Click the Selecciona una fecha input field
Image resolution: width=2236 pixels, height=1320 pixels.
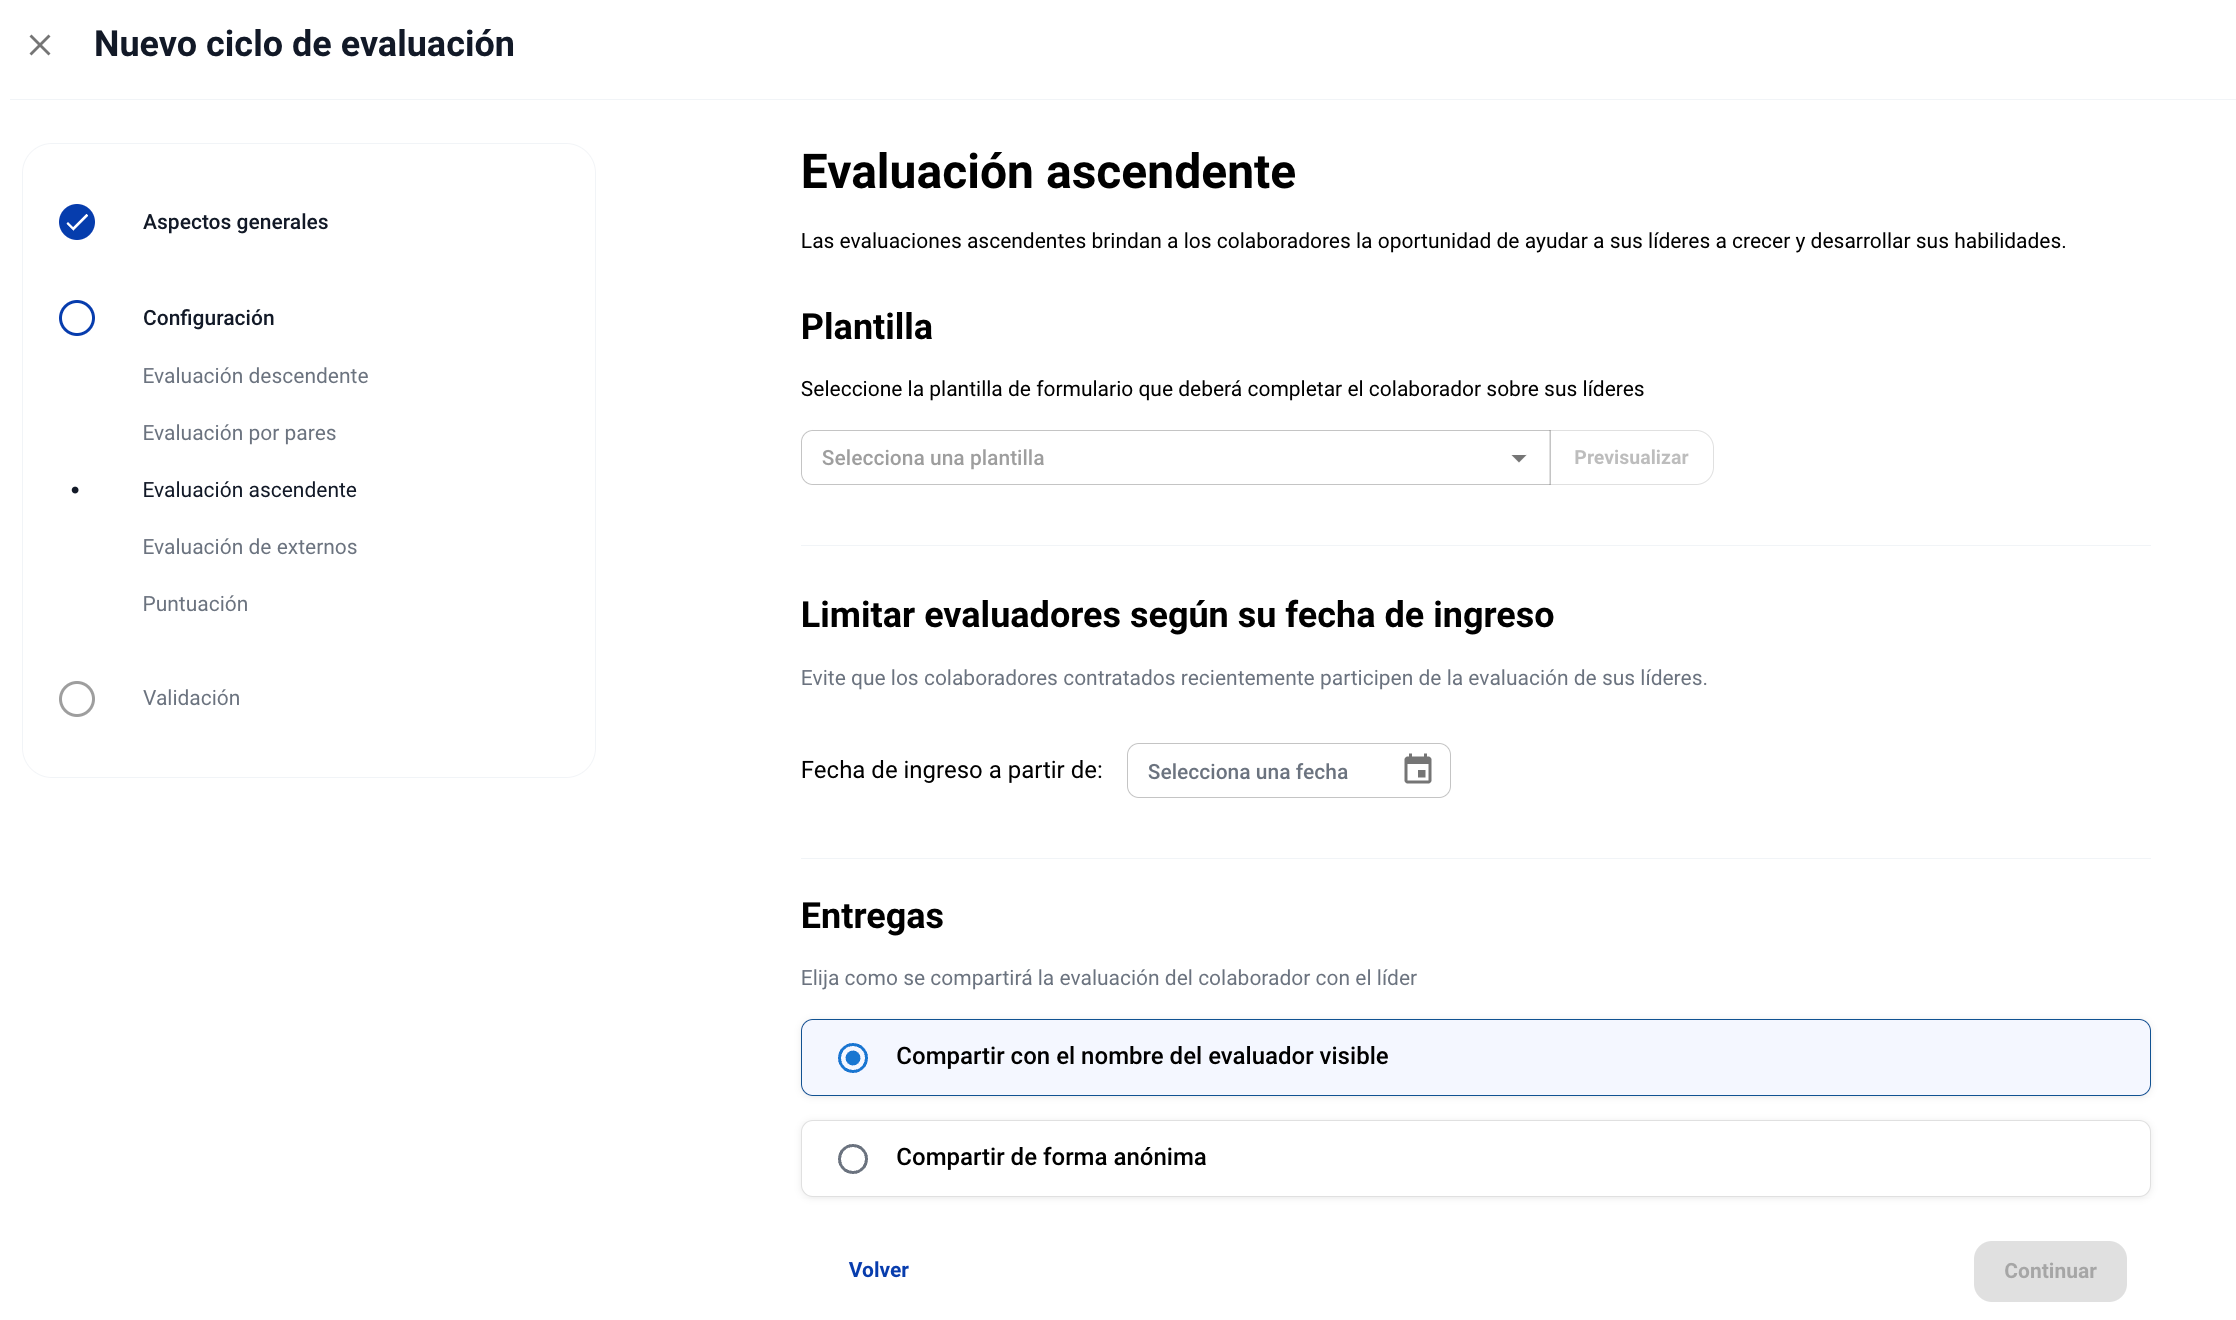click(x=1260, y=771)
